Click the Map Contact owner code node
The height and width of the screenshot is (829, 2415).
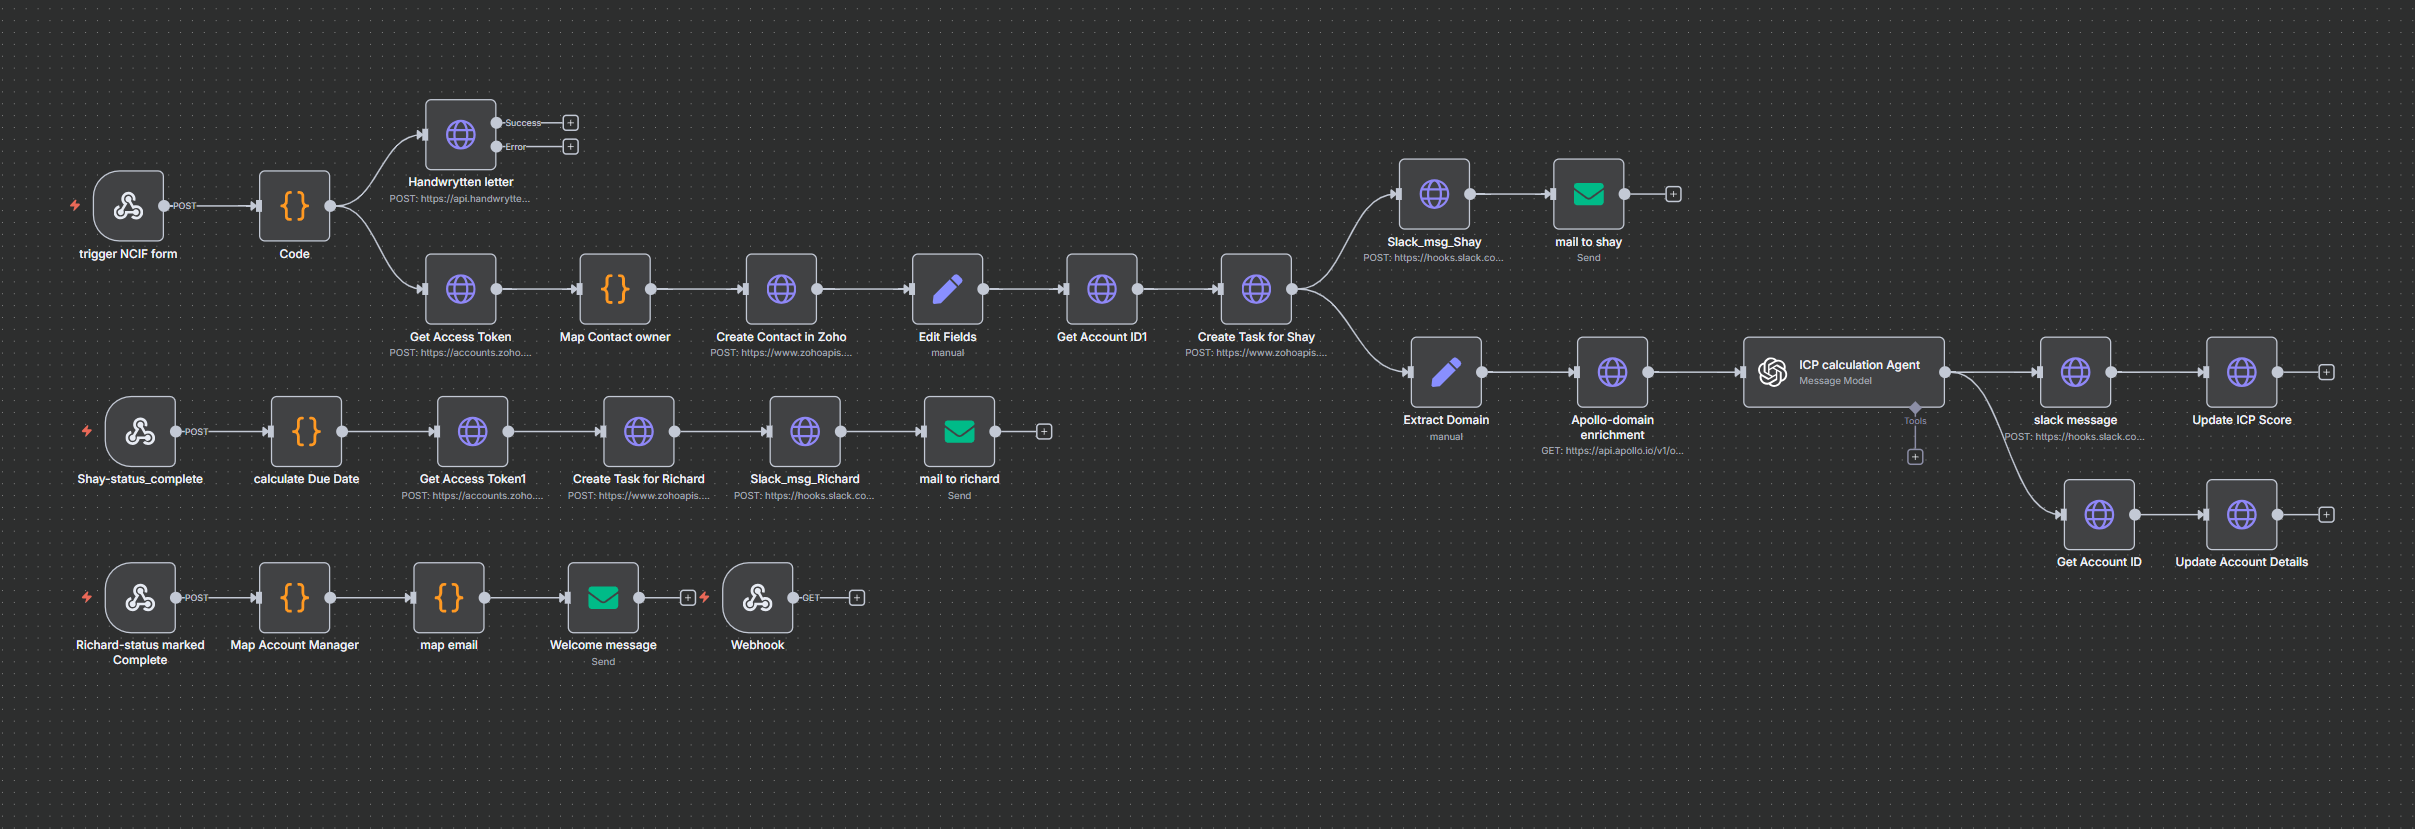(x=615, y=289)
